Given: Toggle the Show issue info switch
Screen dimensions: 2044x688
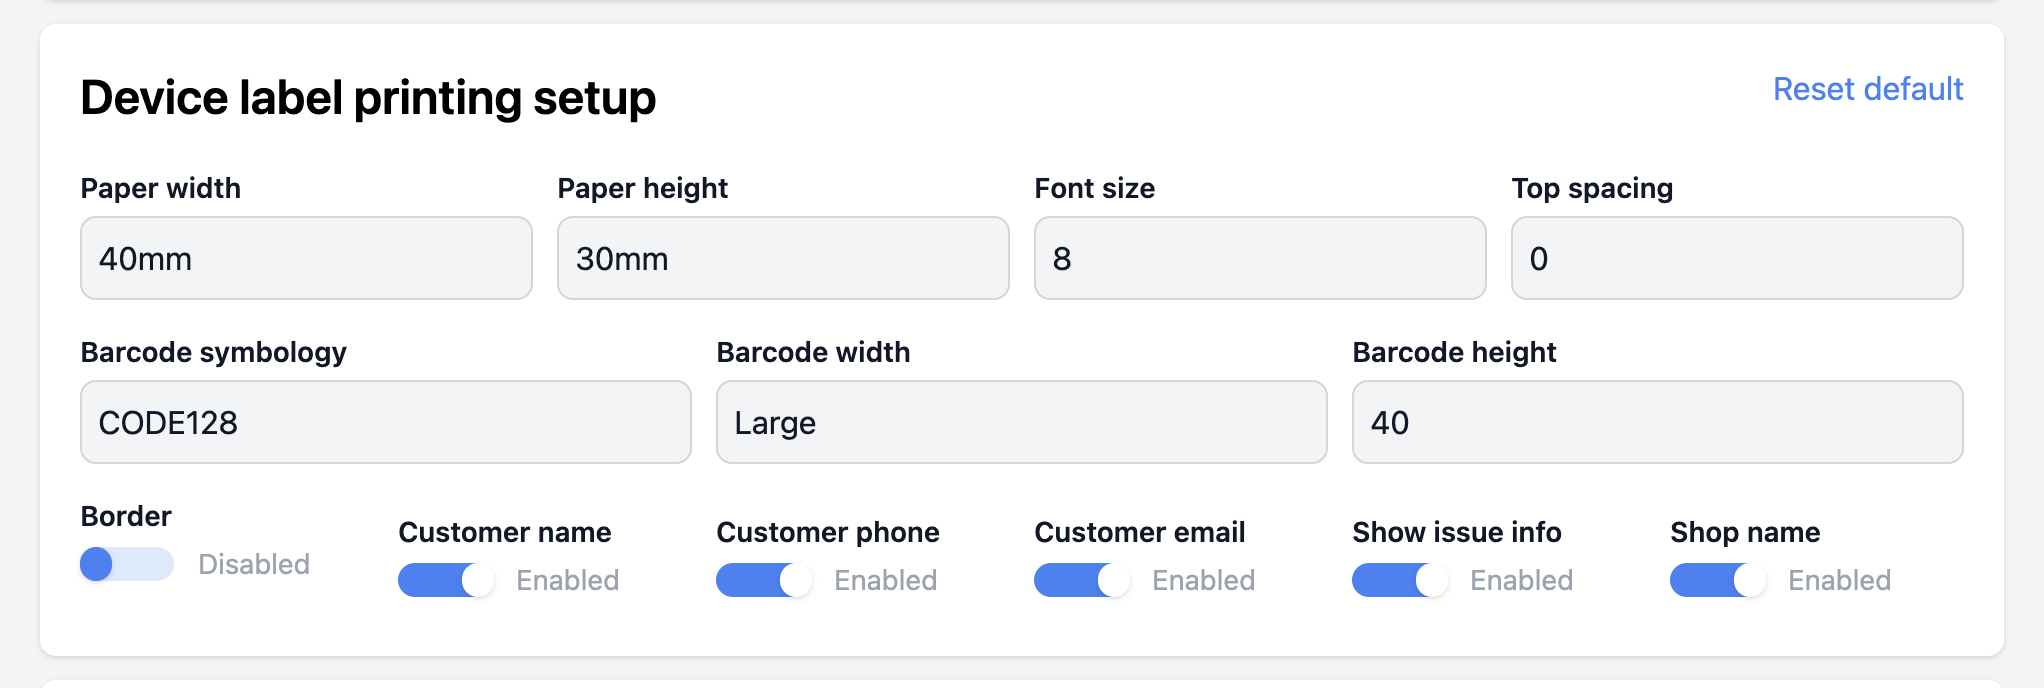Looking at the screenshot, I should coord(1399,580).
